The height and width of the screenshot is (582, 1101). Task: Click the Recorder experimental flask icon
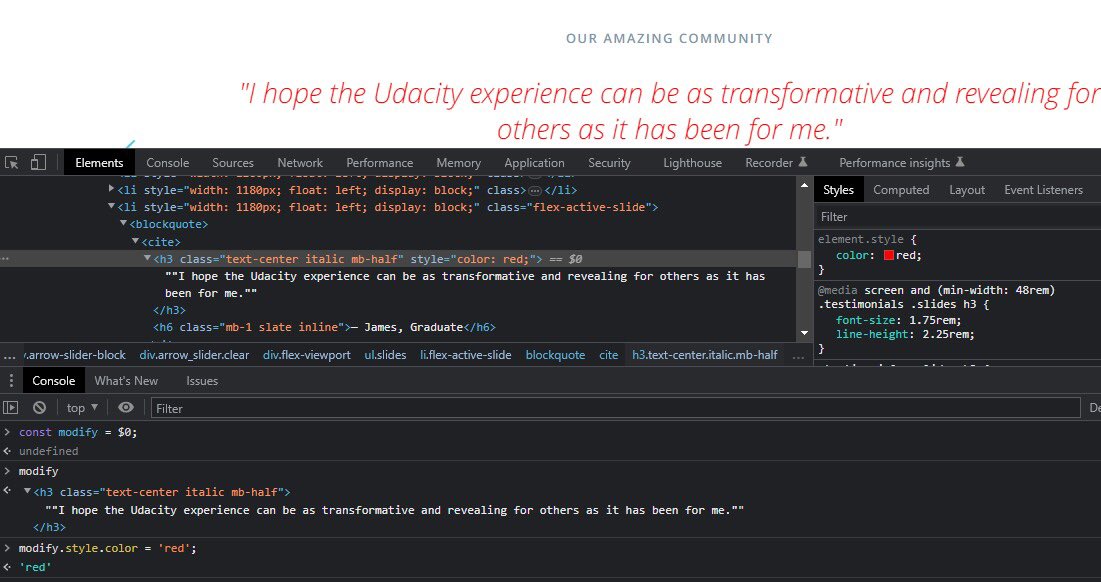pos(803,162)
